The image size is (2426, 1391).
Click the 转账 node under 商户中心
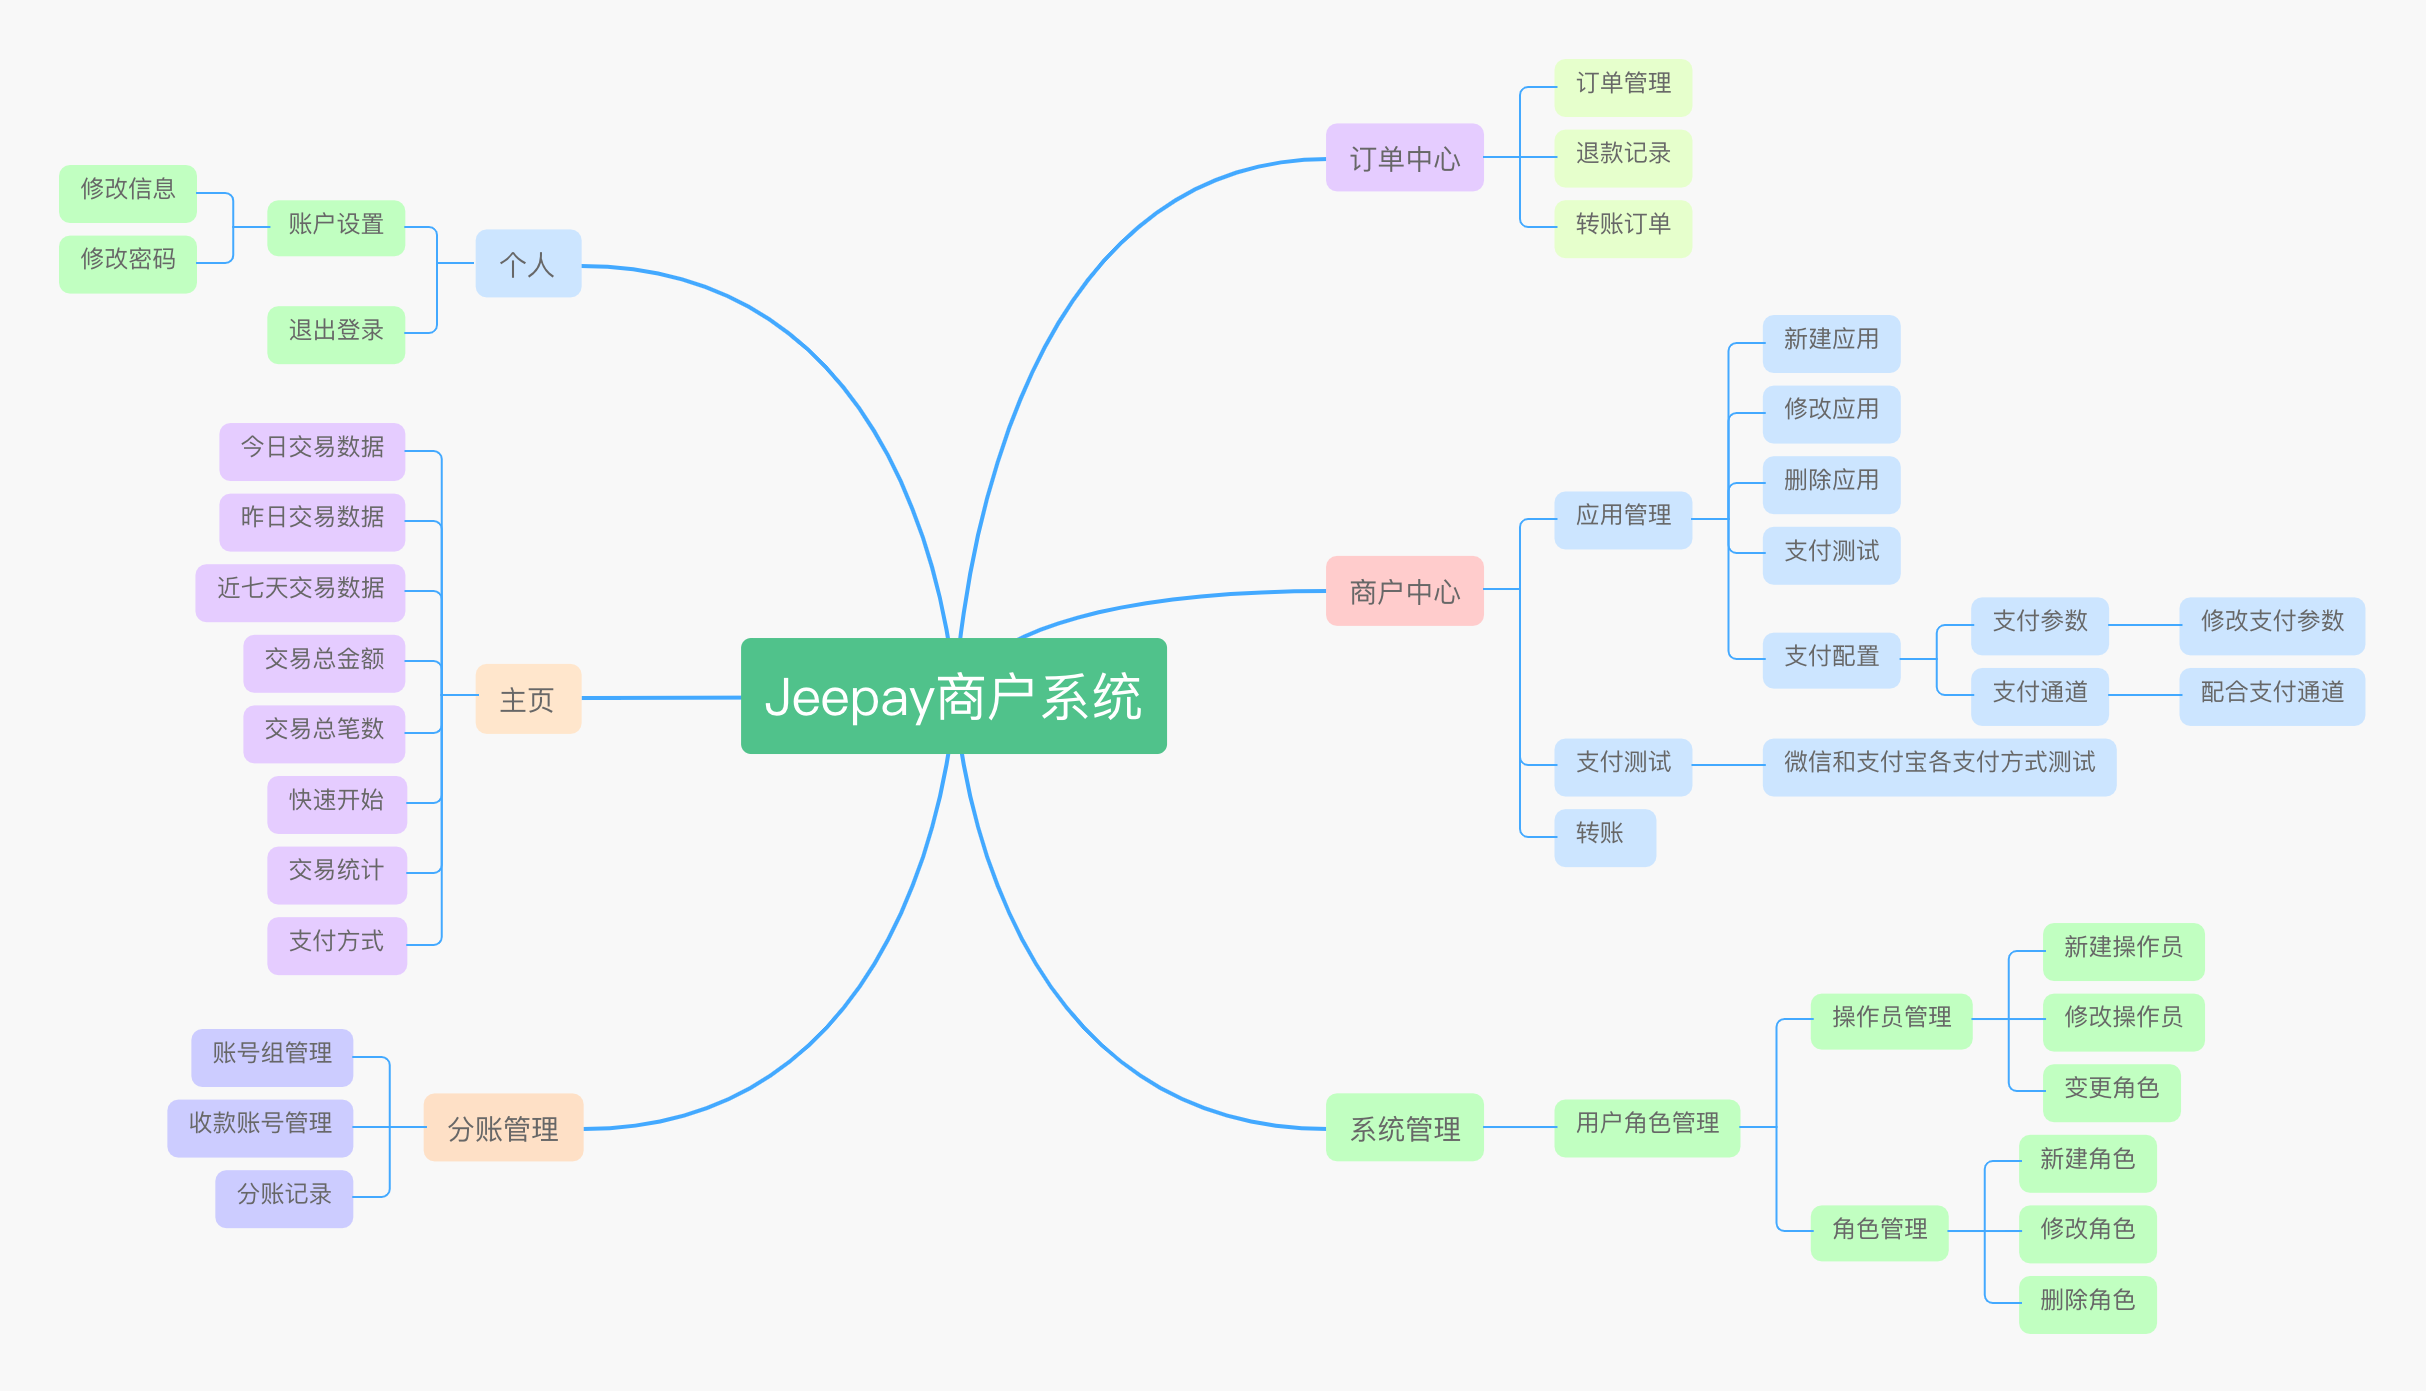click(x=1603, y=835)
